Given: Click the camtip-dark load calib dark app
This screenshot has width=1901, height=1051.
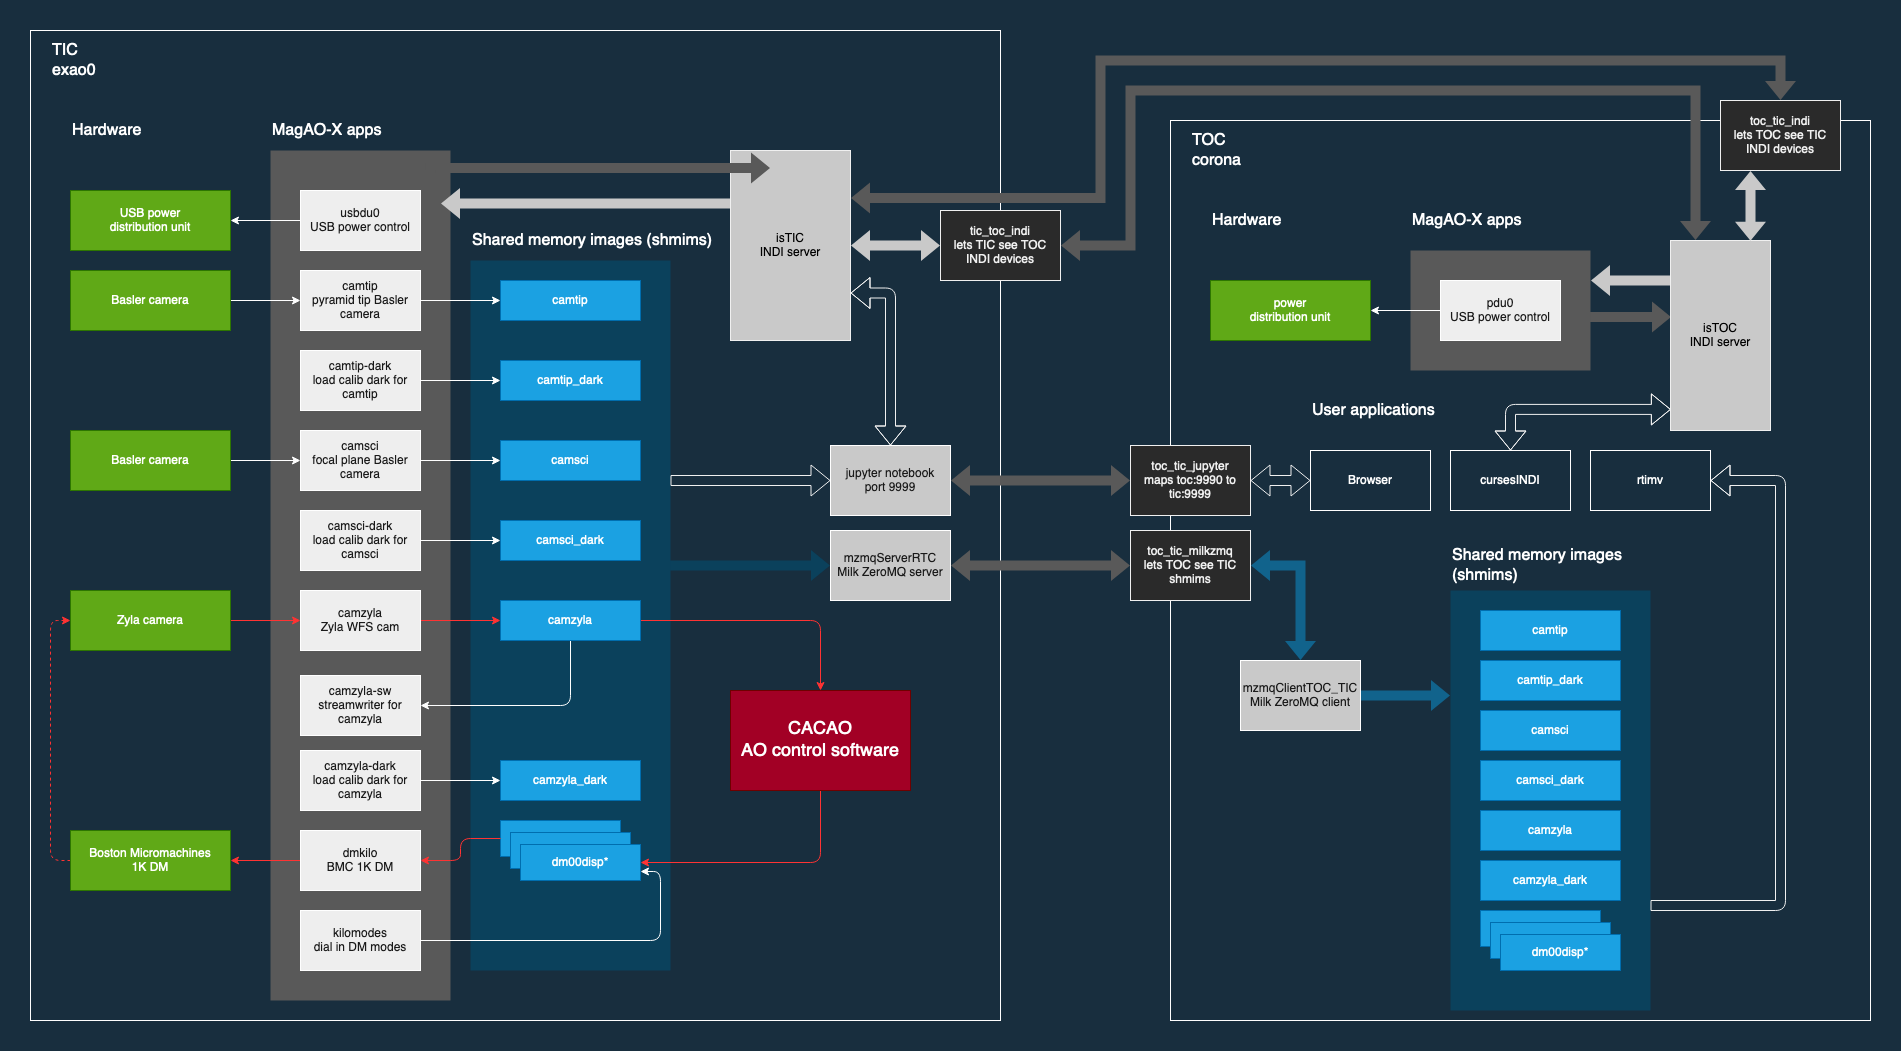Looking at the screenshot, I should [360, 380].
